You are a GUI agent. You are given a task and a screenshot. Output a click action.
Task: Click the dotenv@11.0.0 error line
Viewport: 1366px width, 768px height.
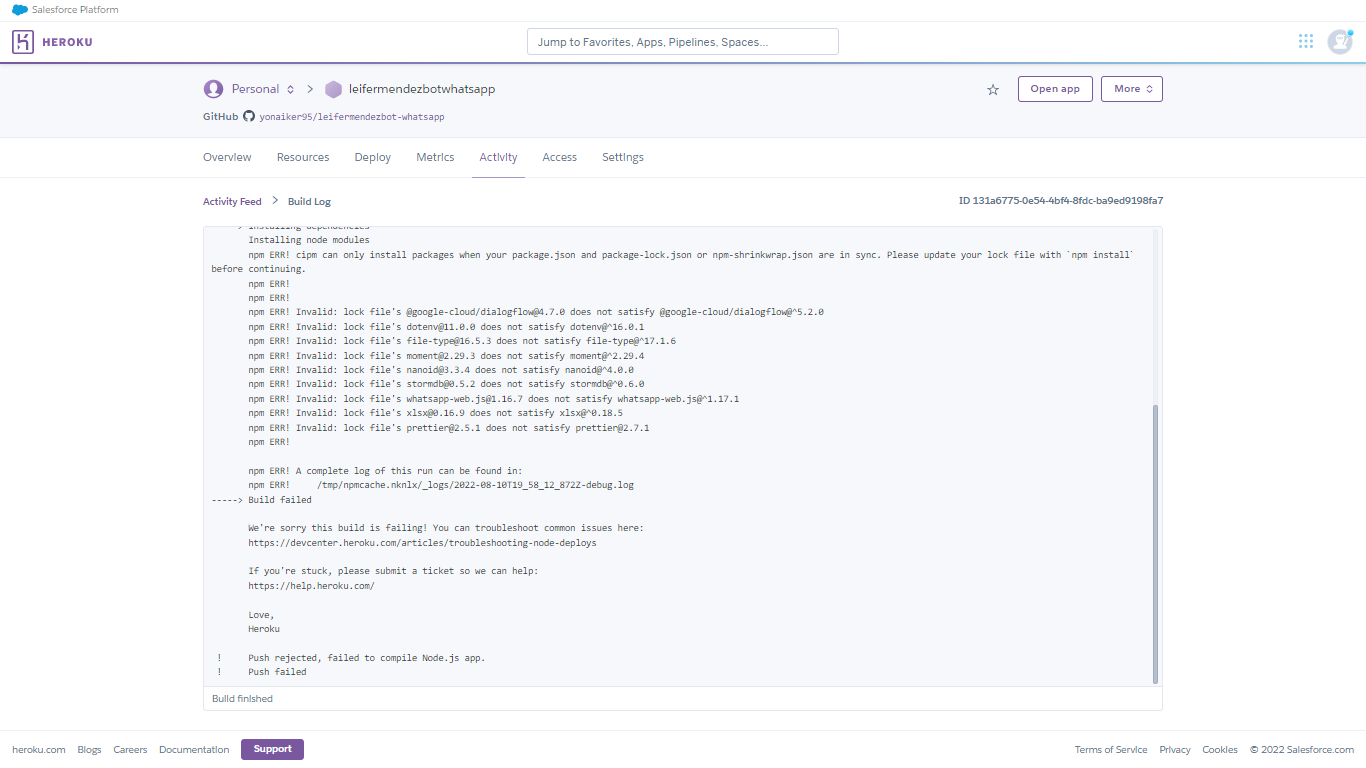[446, 326]
